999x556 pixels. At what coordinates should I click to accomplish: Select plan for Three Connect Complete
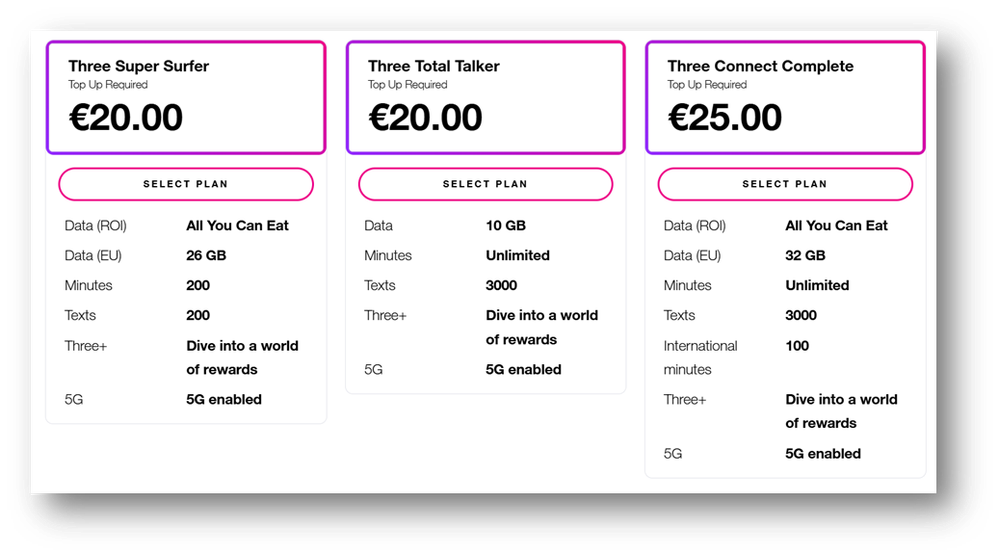pos(785,184)
